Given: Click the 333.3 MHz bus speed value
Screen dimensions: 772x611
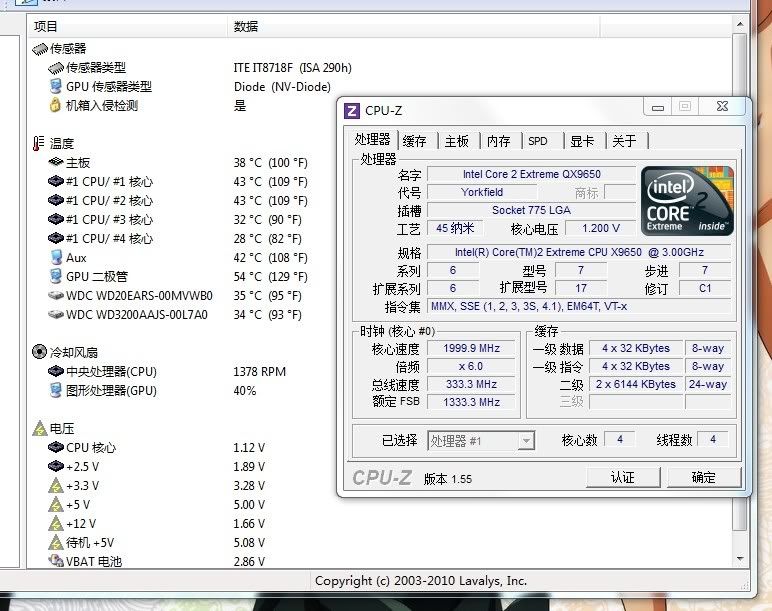Looking at the screenshot, I should coord(471,384).
